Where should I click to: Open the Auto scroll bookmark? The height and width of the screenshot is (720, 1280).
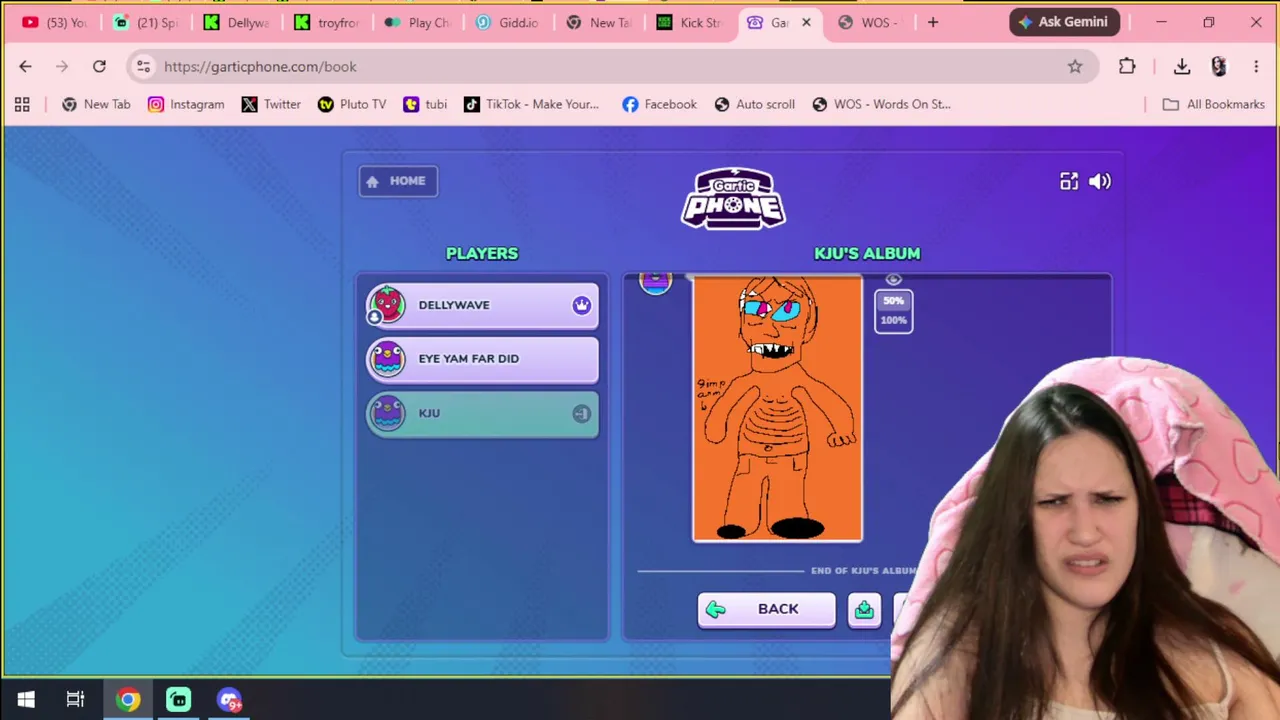[x=755, y=104]
